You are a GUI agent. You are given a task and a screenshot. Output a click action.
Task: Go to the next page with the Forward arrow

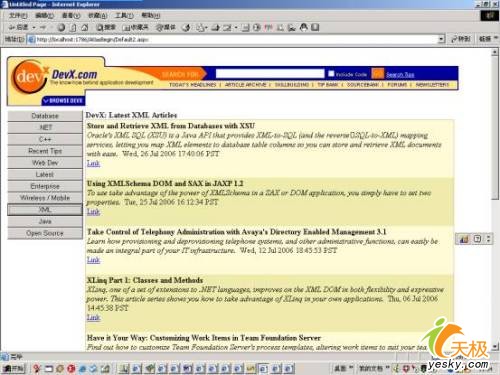click(43, 27)
